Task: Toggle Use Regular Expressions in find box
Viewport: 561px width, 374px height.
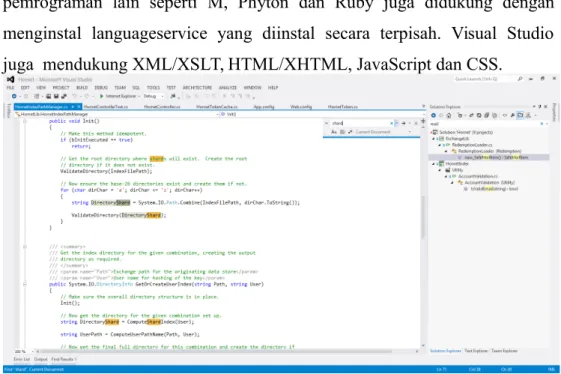Action: coord(350,132)
